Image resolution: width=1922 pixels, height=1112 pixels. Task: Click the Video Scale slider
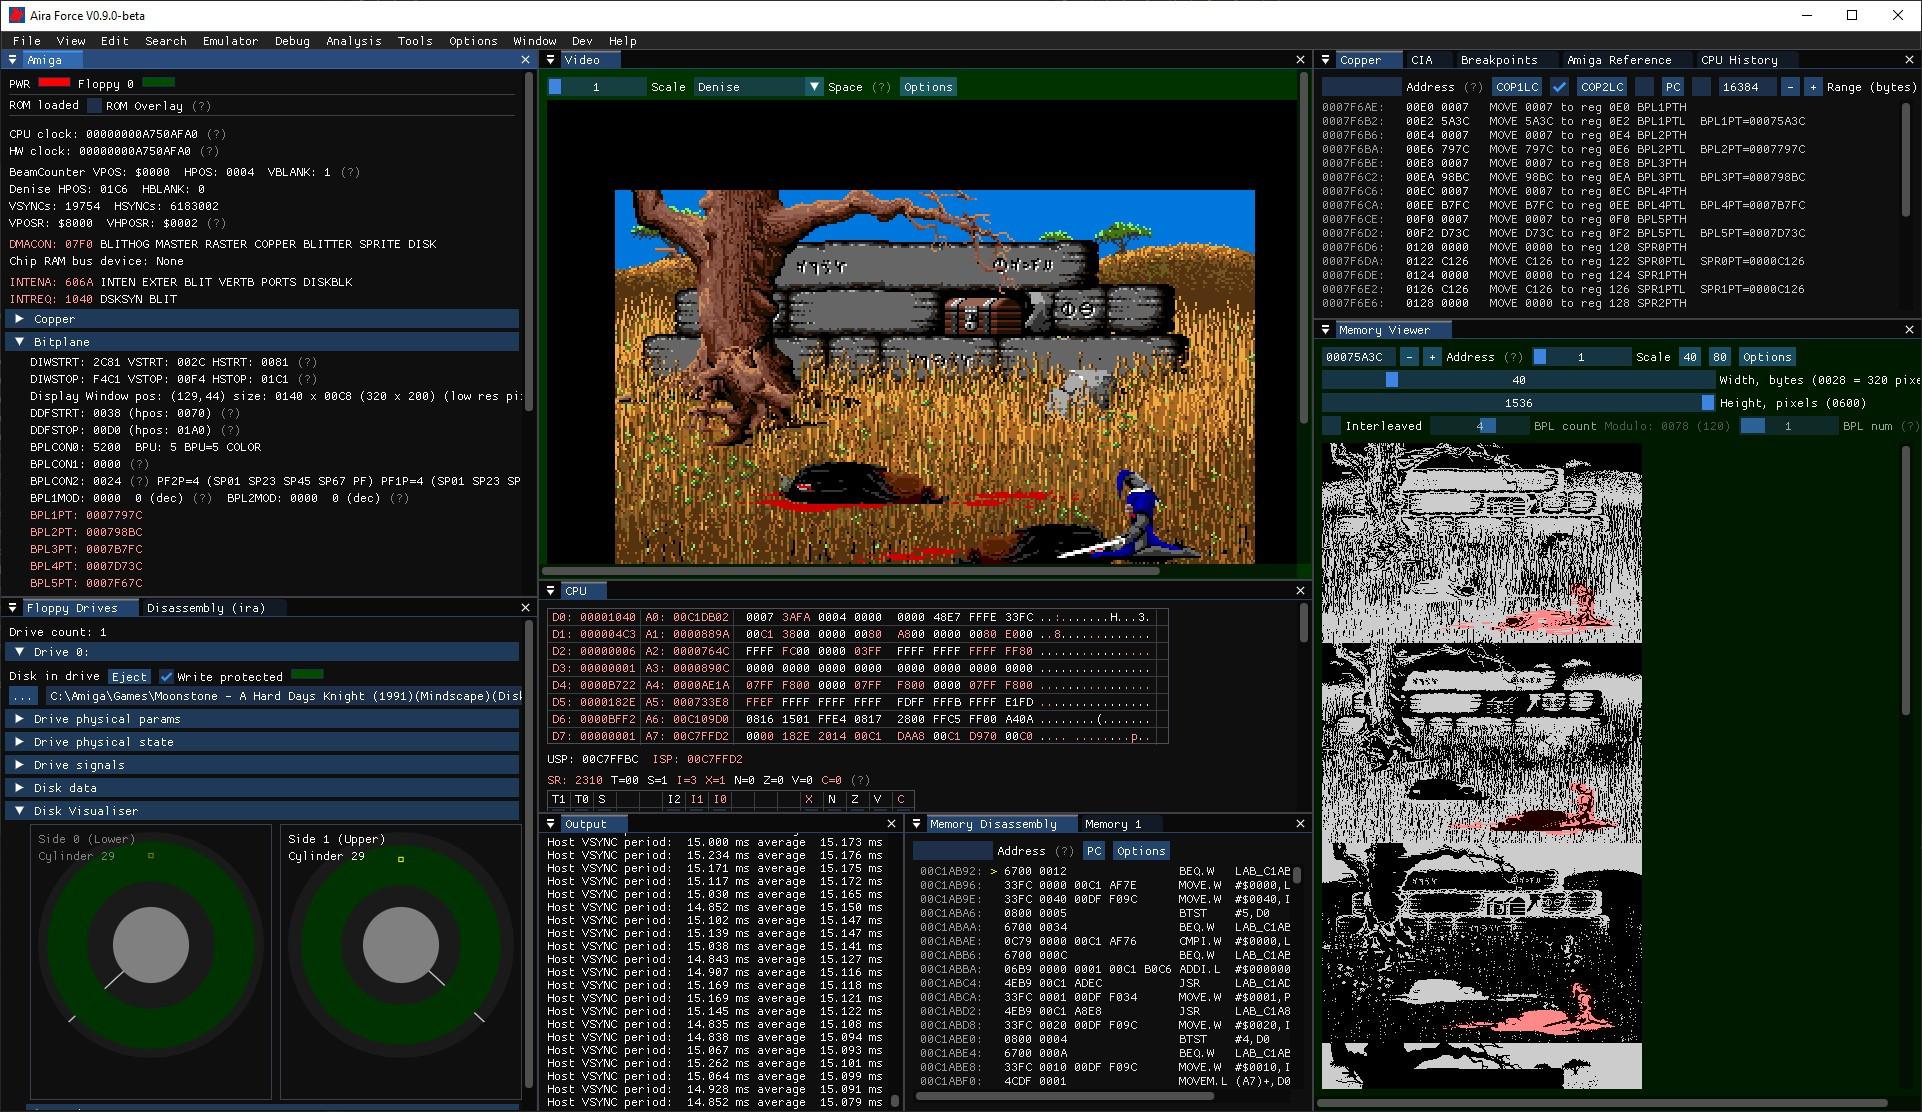[597, 87]
